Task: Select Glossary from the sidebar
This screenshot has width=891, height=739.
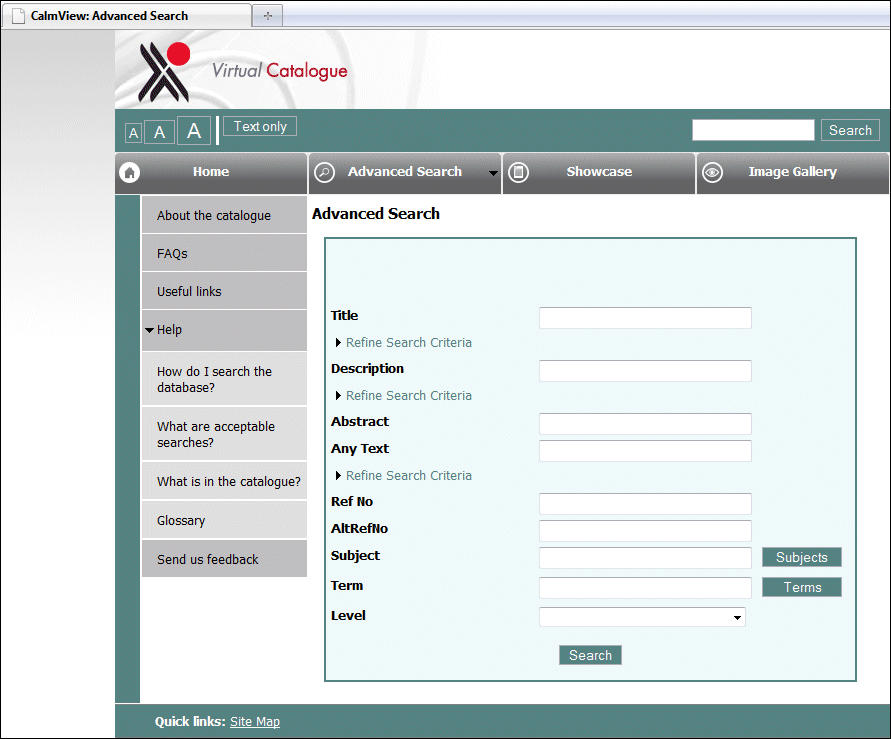Action: click(x=181, y=520)
